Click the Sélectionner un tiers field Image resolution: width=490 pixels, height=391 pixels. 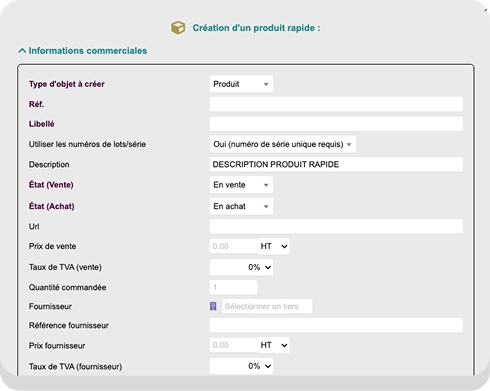[267, 306]
